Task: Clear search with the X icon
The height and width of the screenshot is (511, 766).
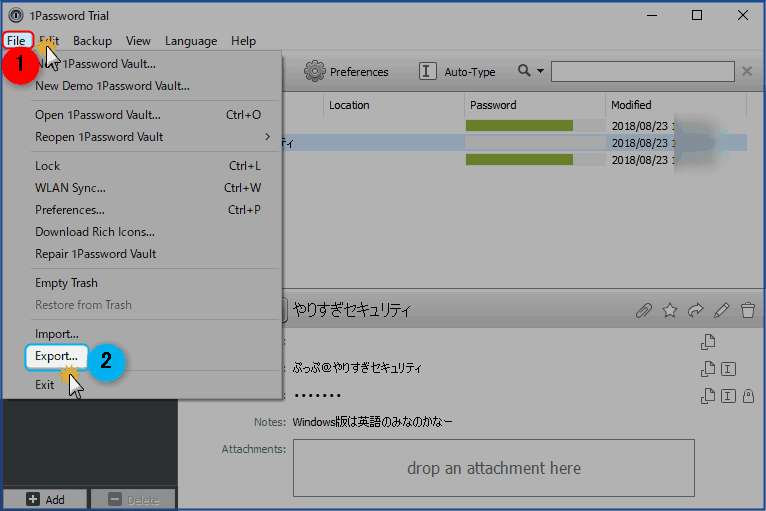Action: coord(746,71)
